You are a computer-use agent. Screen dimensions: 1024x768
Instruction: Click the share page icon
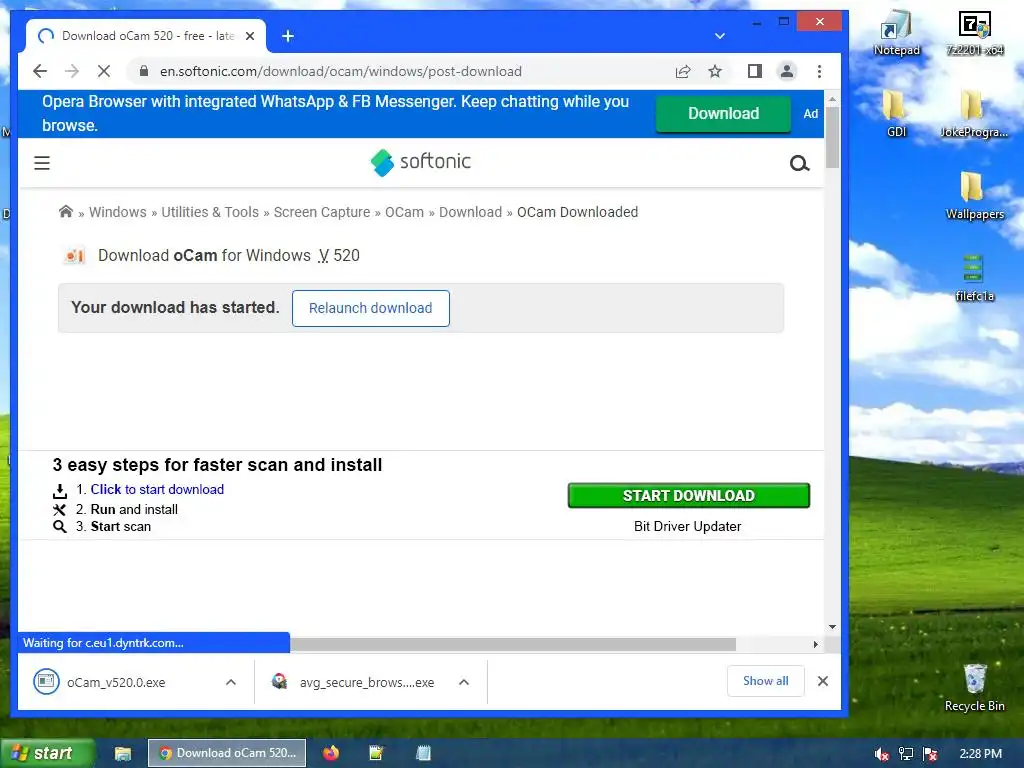pos(683,71)
